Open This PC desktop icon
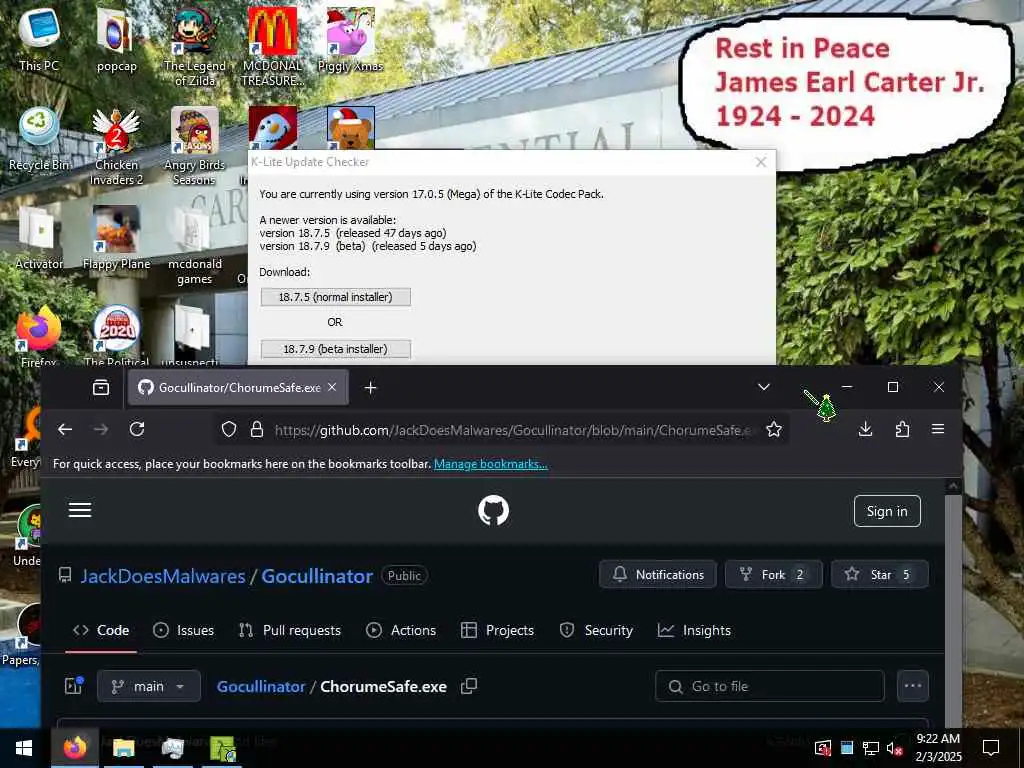Image resolution: width=1024 pixels, height=768 pixels. (39, 39)
